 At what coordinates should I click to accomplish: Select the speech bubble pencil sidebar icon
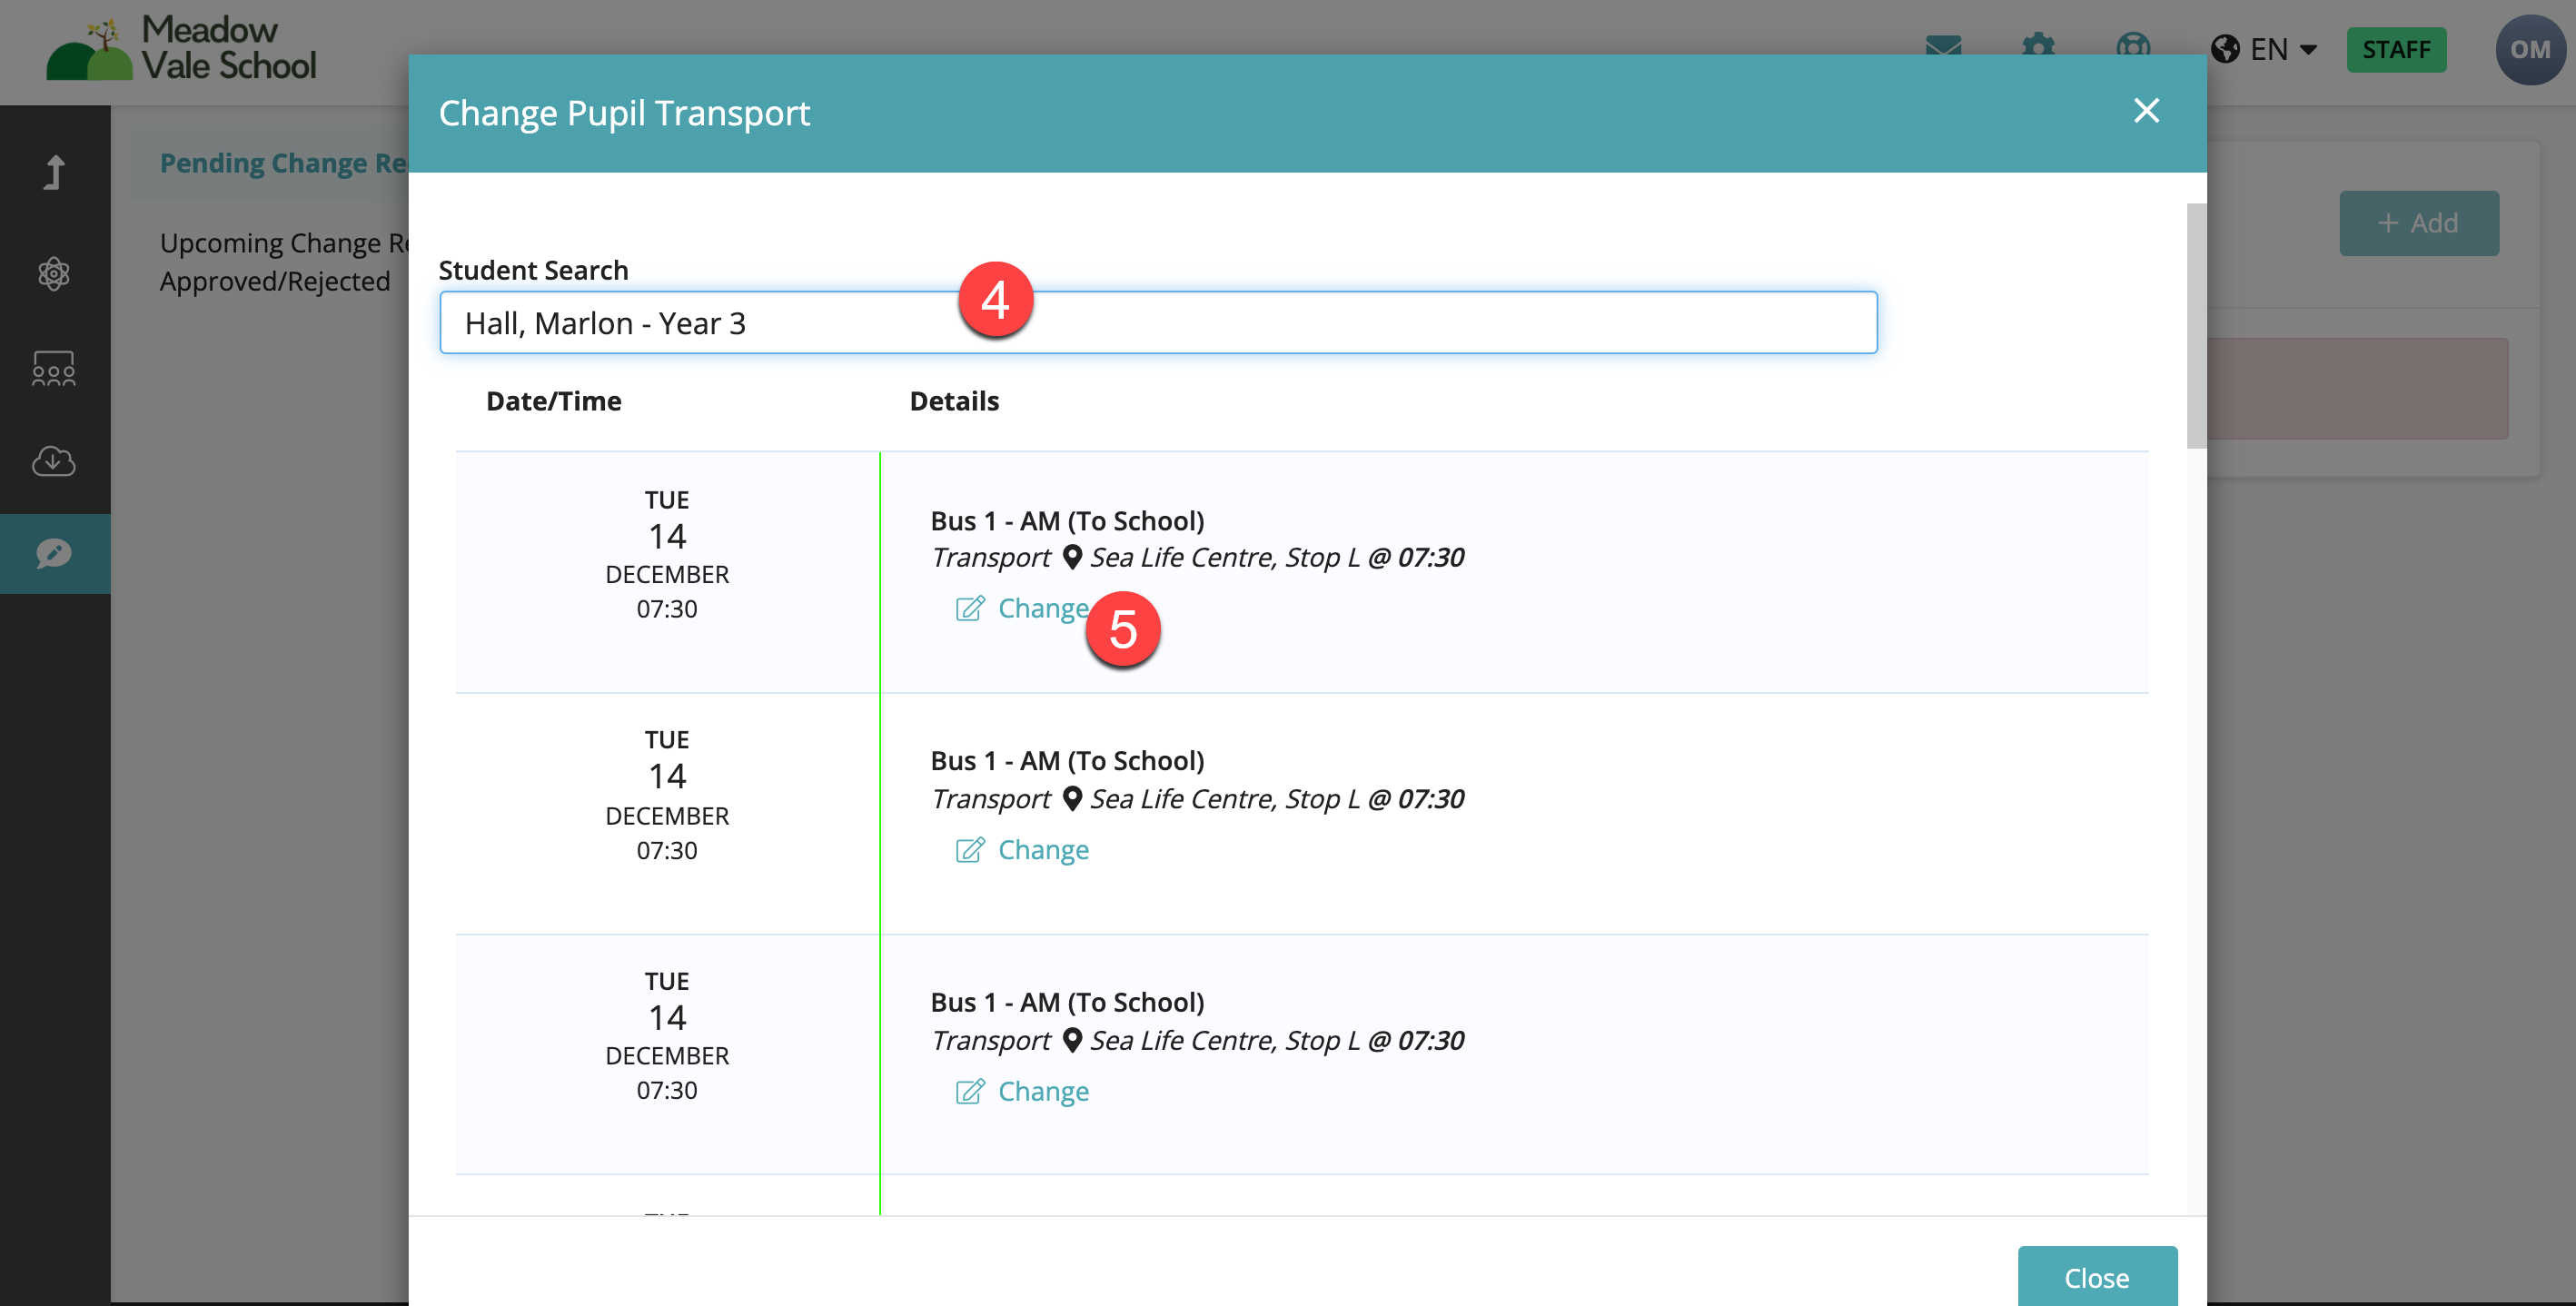pos(54,553)
